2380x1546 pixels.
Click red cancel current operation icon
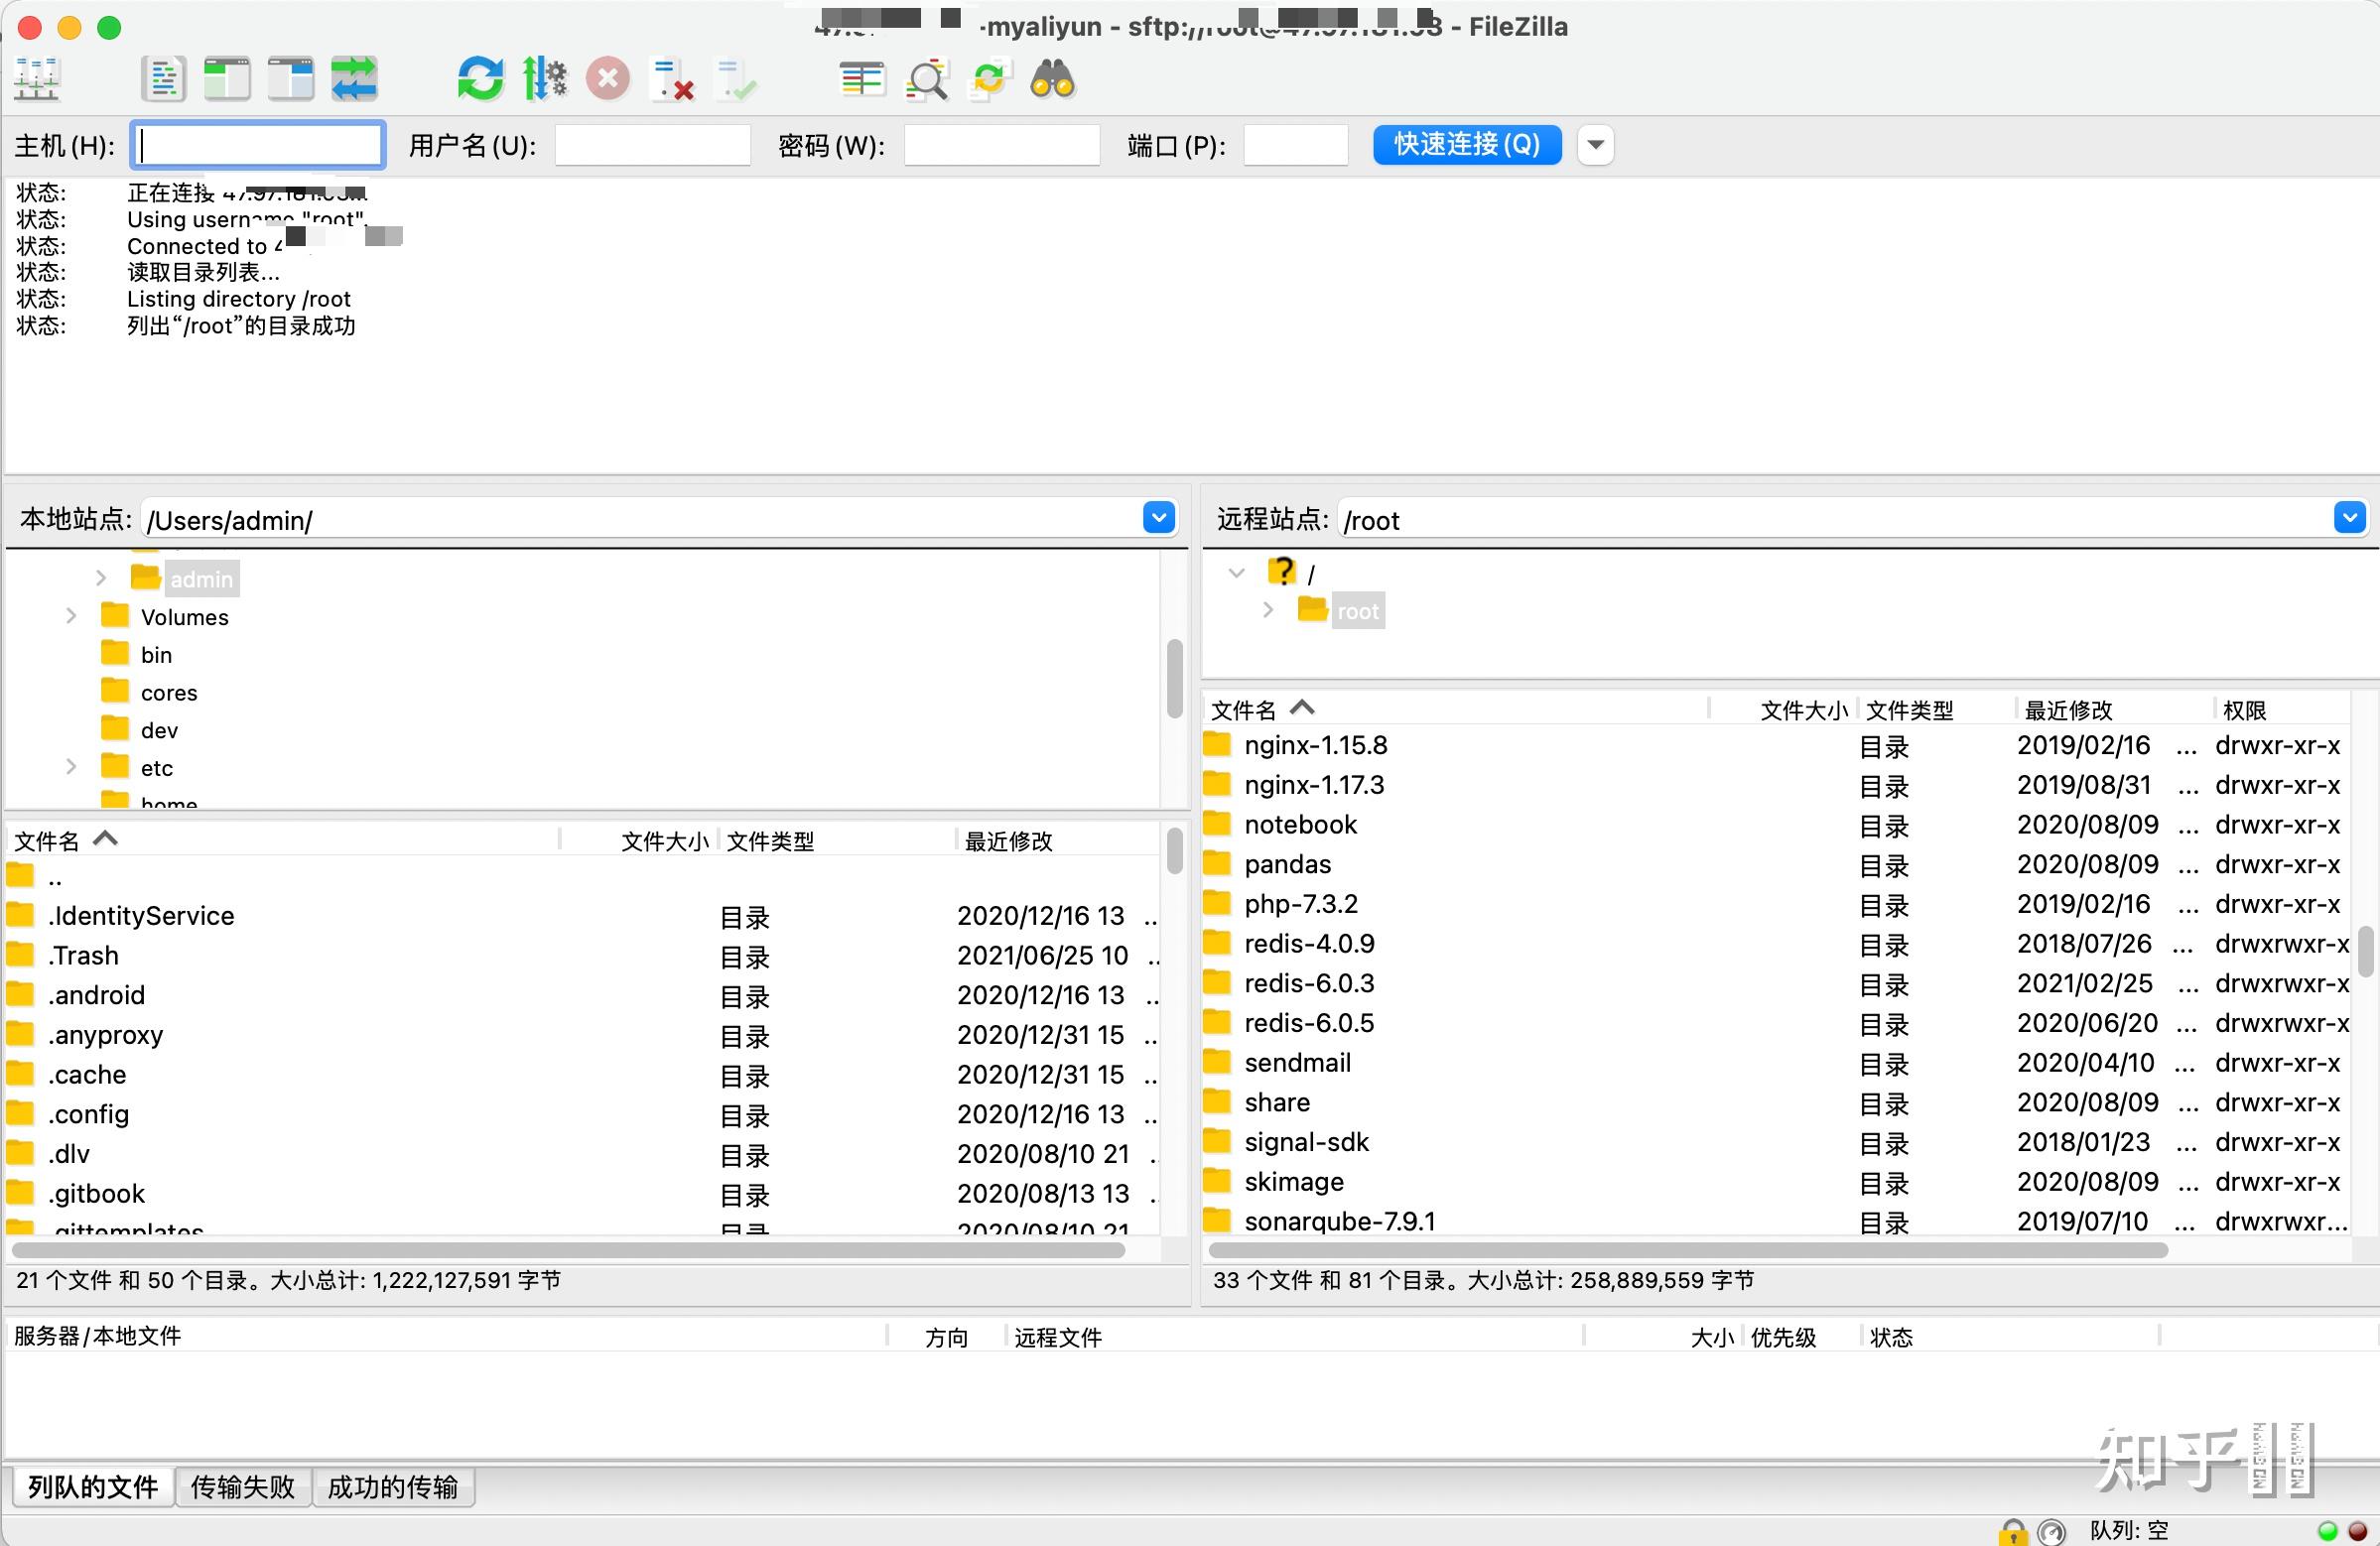point(607,79)
